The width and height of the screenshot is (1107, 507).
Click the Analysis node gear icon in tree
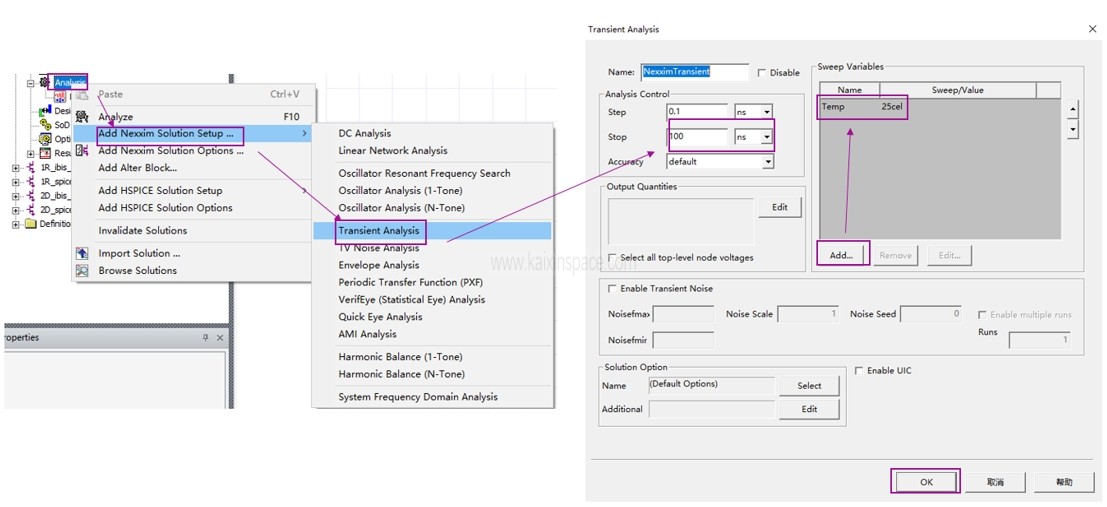pyautogui.click(x=44, y=82)
